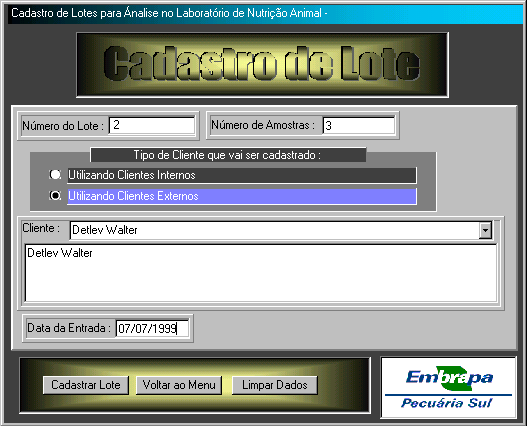The width and height of the screenshot is (527, 426).
Task: Open the Cliente dropdown arrow
Action: tap(485, 230)
